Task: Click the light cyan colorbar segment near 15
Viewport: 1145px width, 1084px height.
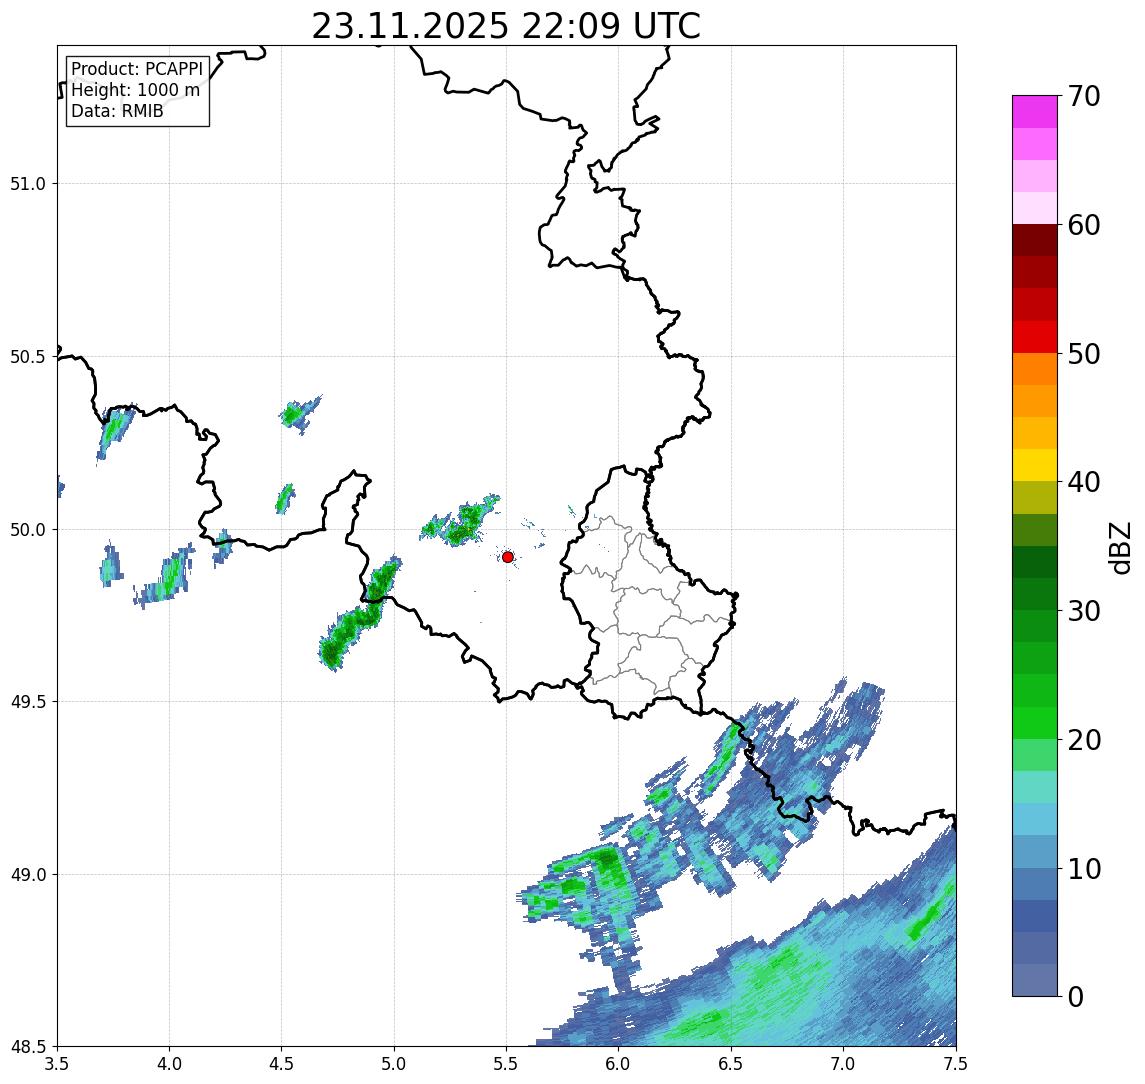Action: 1035,820
